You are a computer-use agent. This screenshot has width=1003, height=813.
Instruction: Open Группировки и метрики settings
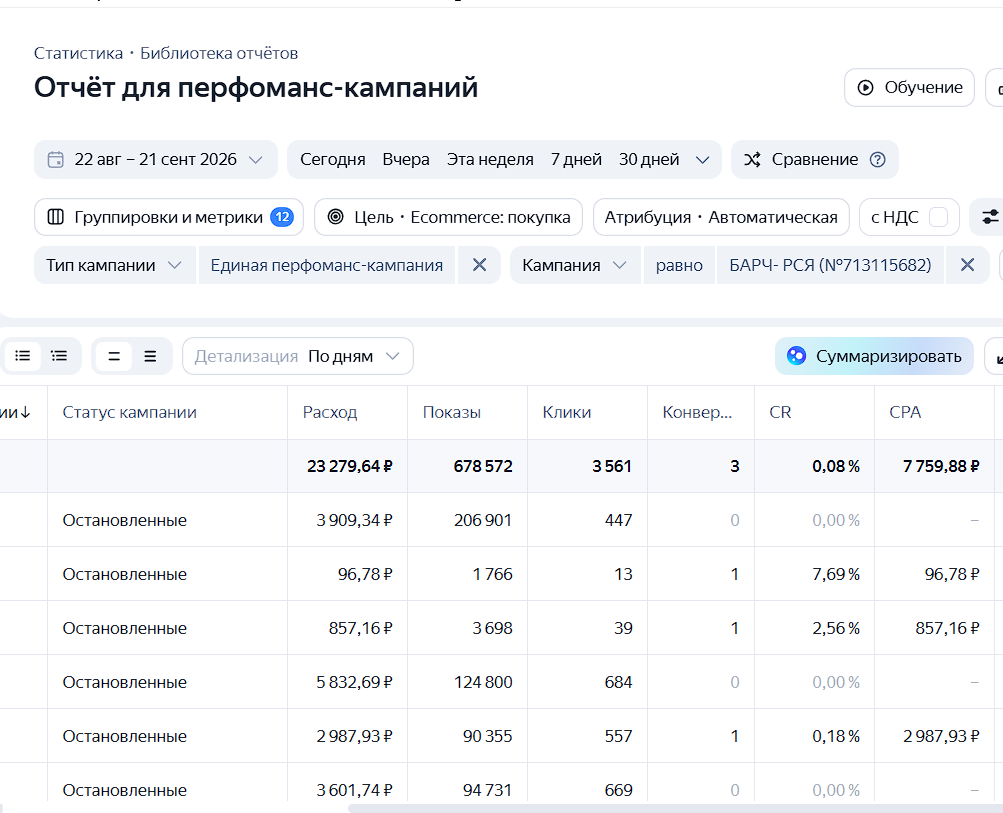(169, 217)
